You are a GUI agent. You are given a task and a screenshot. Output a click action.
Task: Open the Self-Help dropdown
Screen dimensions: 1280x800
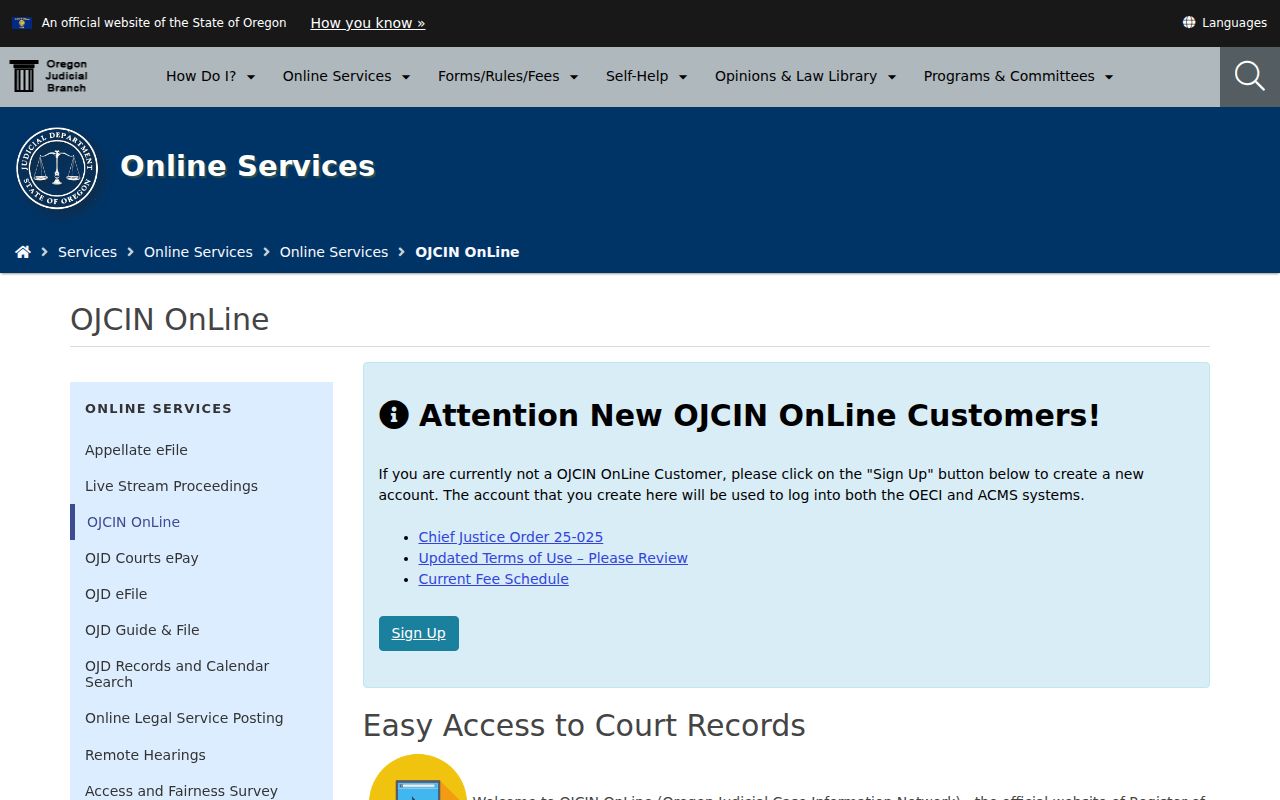(647, 76)
